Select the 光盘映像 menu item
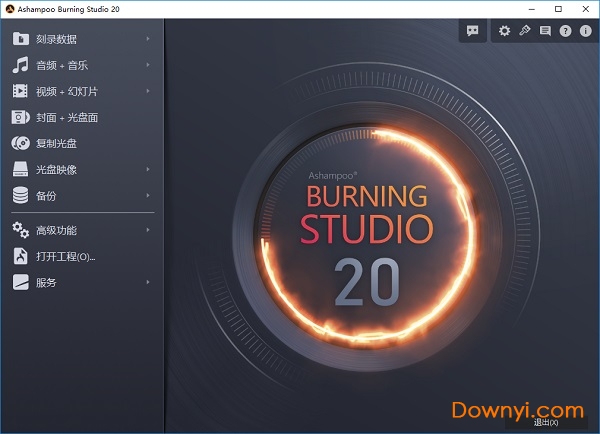Image resolution: width=600 pixels, height=434 pixels. coord(82,169)
